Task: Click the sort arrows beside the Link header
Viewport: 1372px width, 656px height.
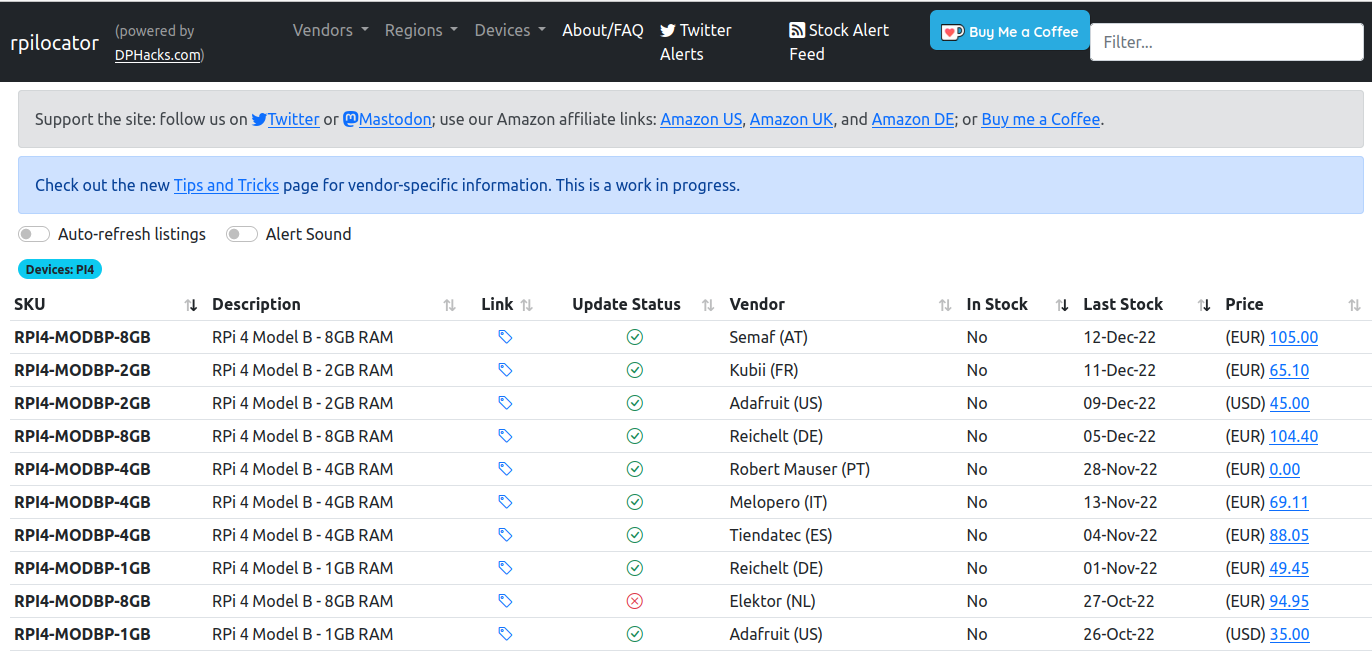Action: [527, 305]
